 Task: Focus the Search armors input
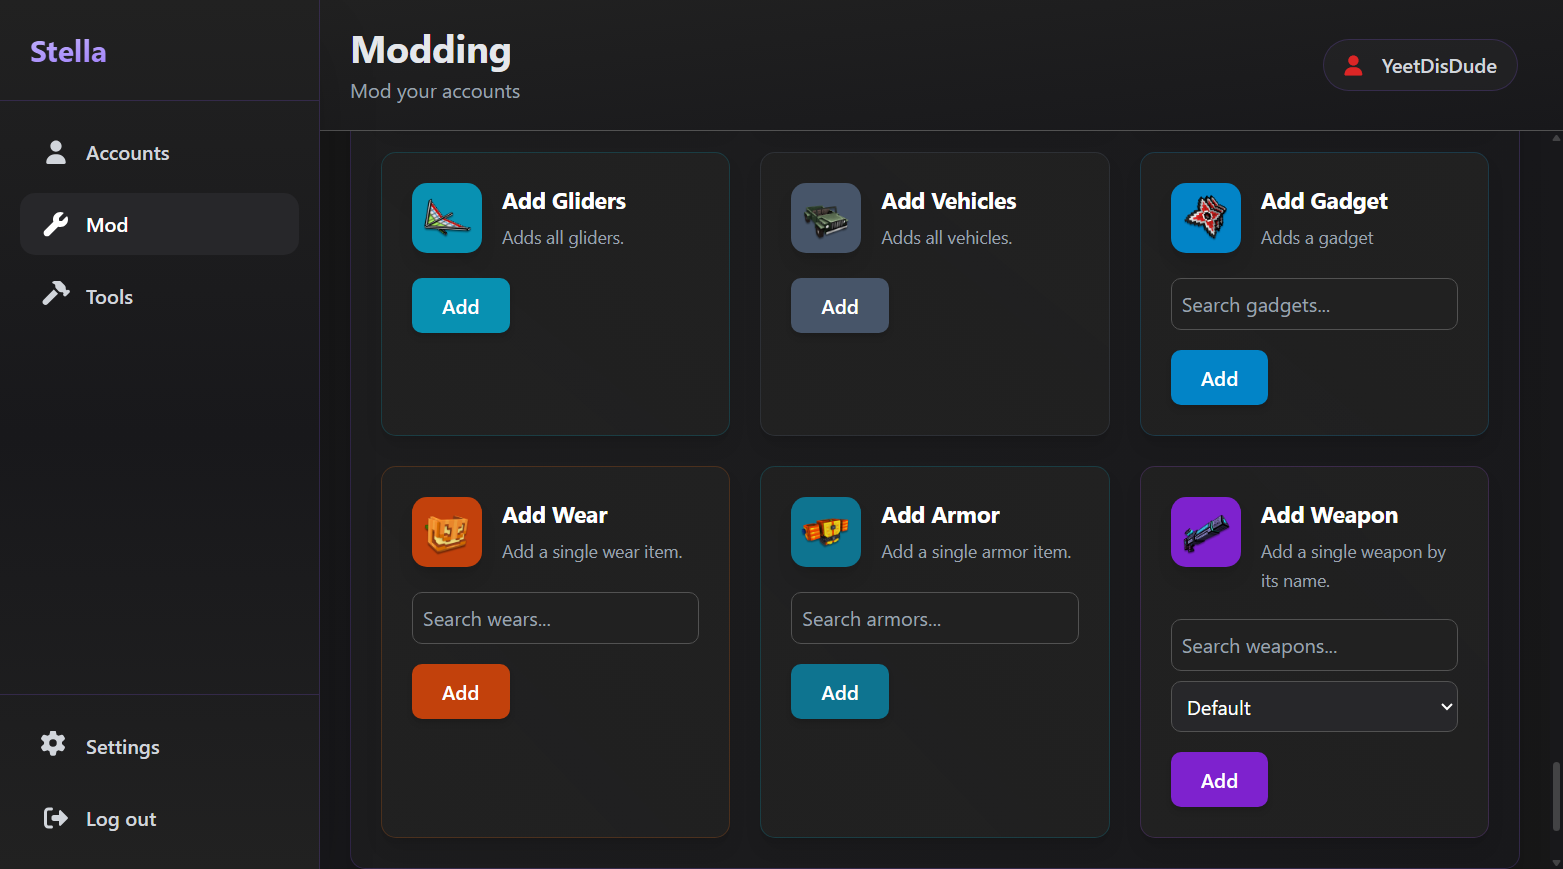(x=934, y=619)
